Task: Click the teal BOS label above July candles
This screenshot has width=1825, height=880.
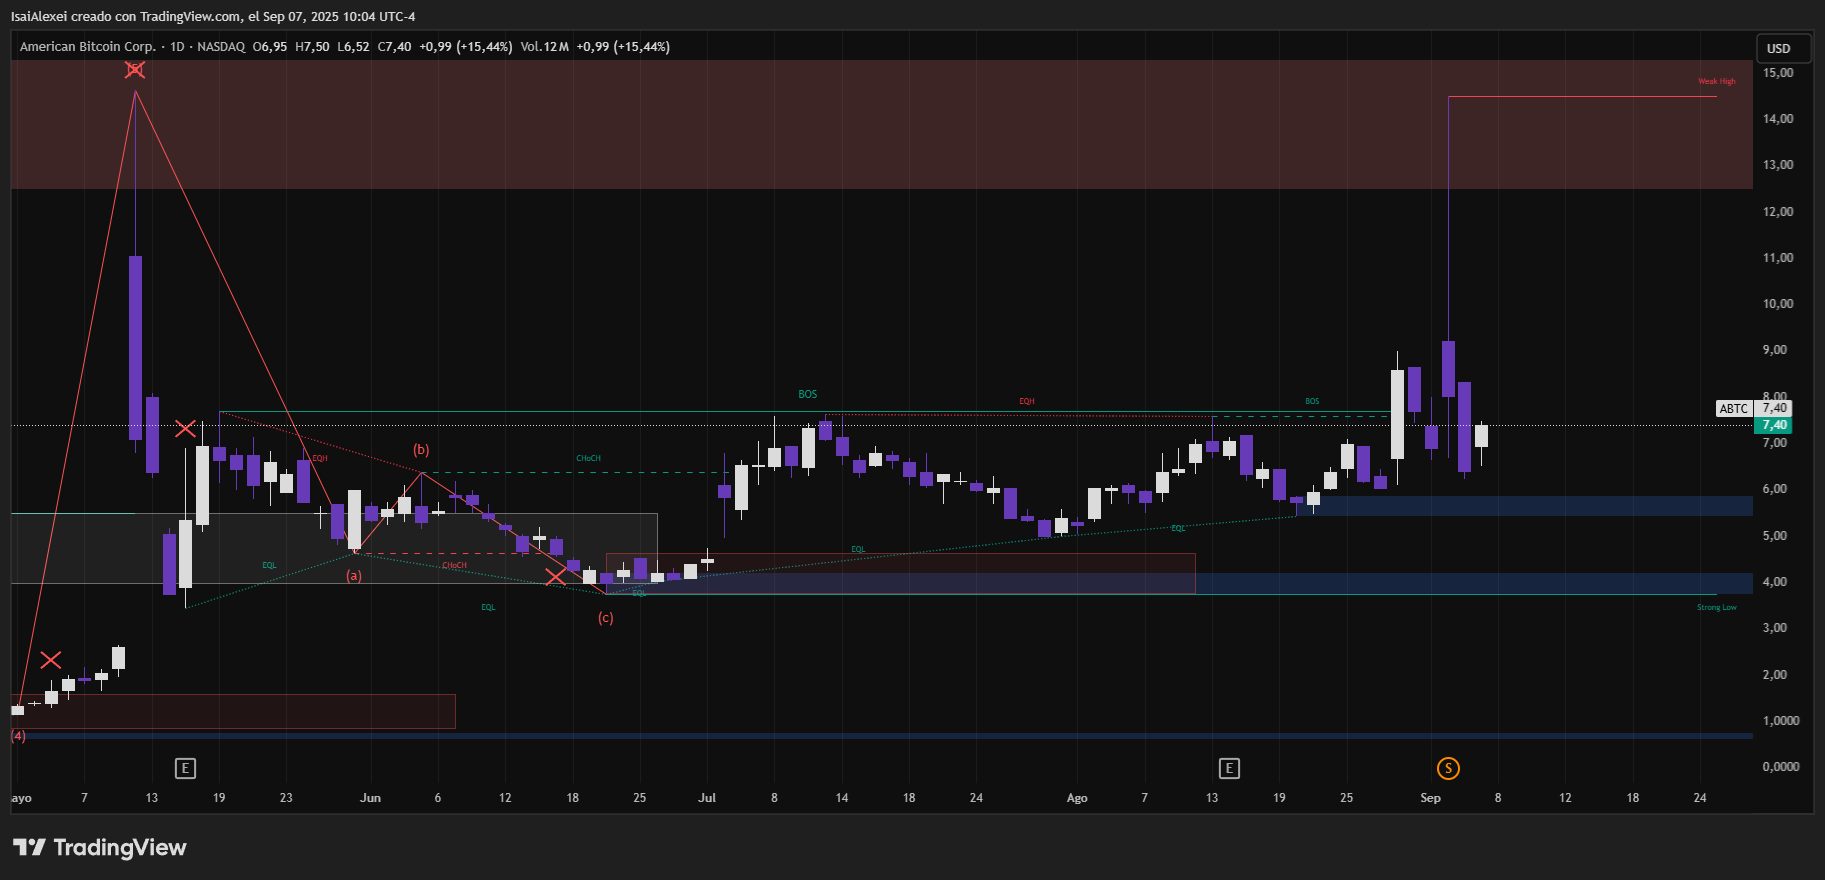Action: click(807, 394)
